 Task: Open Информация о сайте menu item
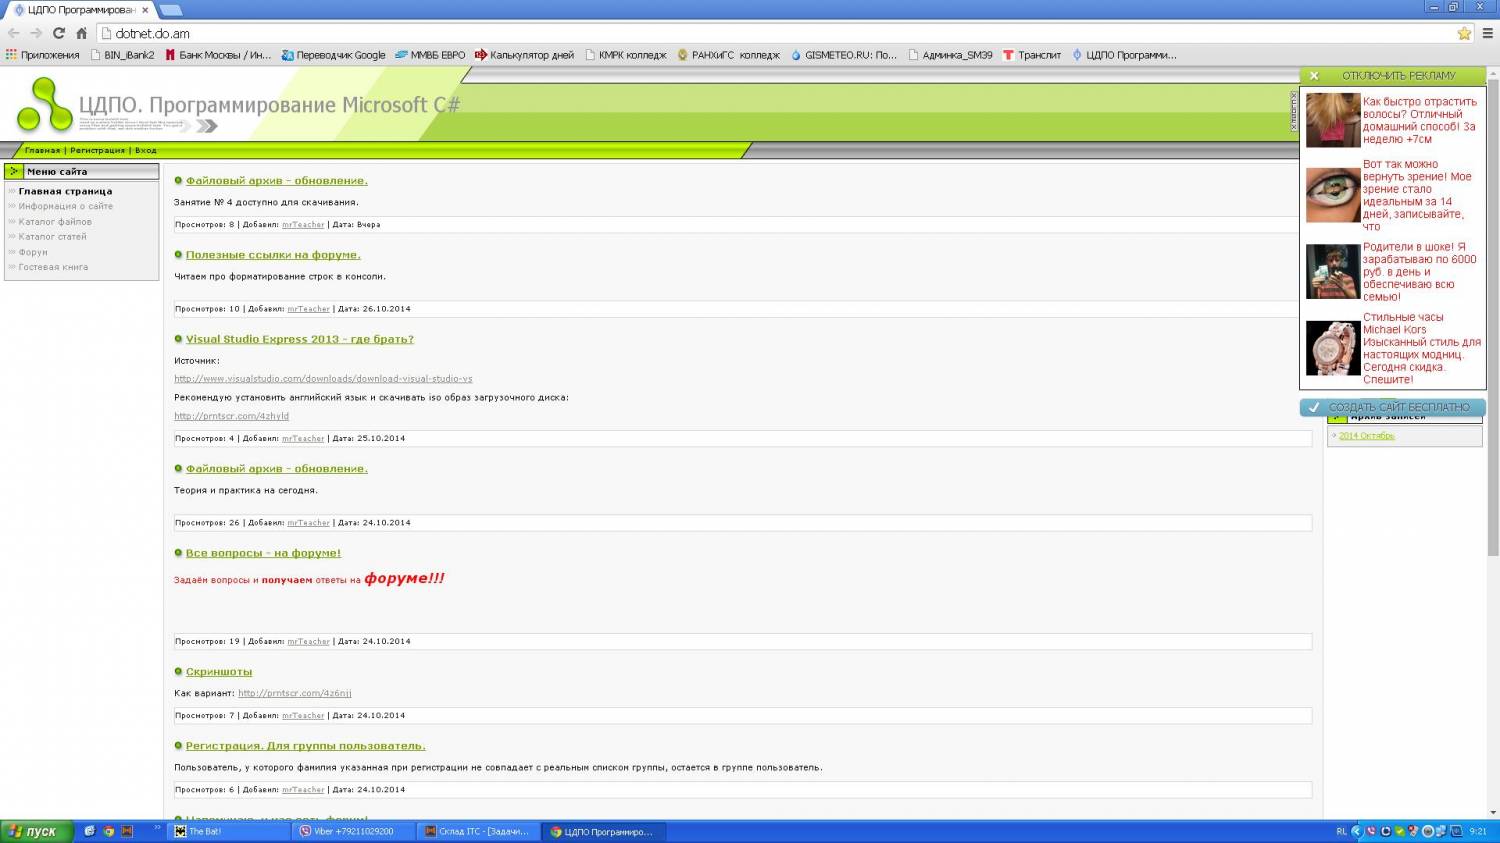pyautogui.click(x=65, y=206)
